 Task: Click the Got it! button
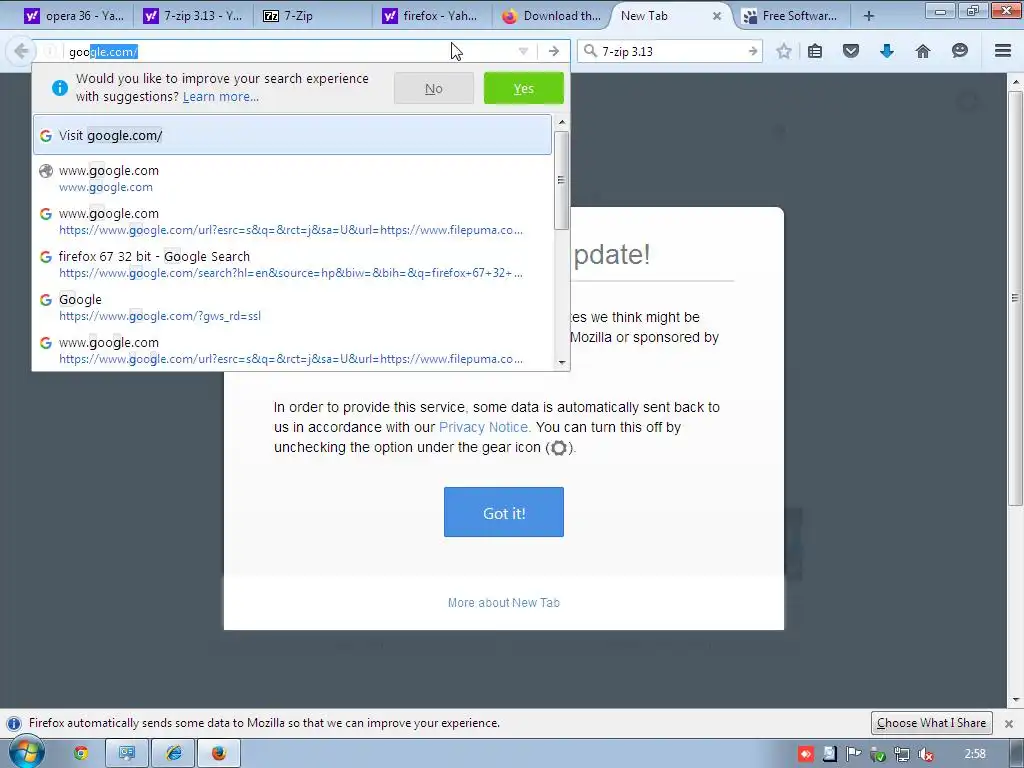[x=504, y=513]
